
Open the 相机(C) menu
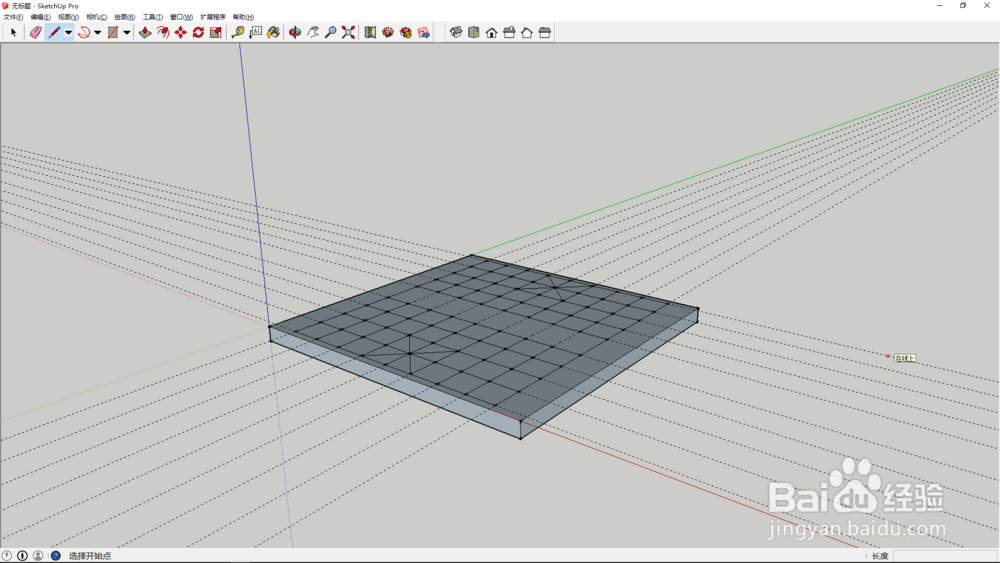[96, 17]
